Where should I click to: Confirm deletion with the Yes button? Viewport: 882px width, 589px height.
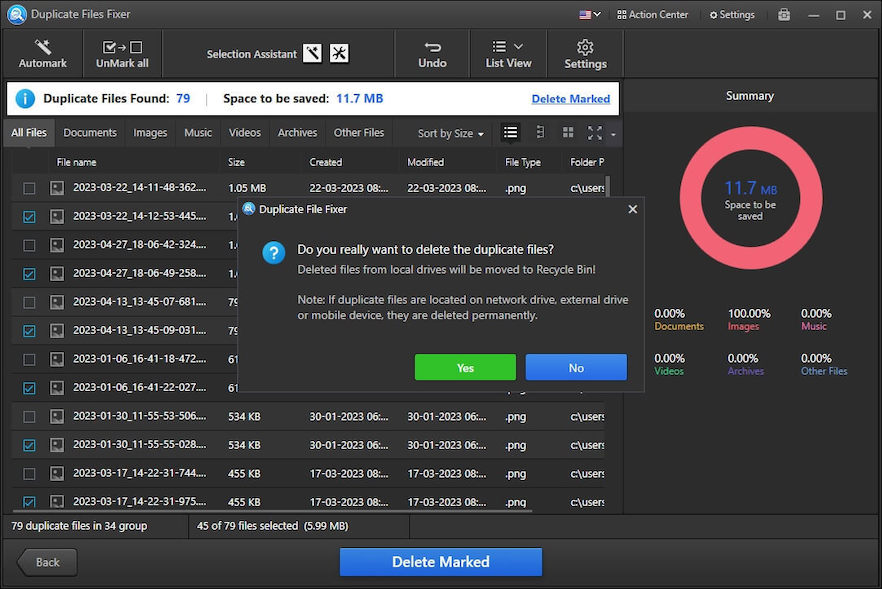coord(465,367)
